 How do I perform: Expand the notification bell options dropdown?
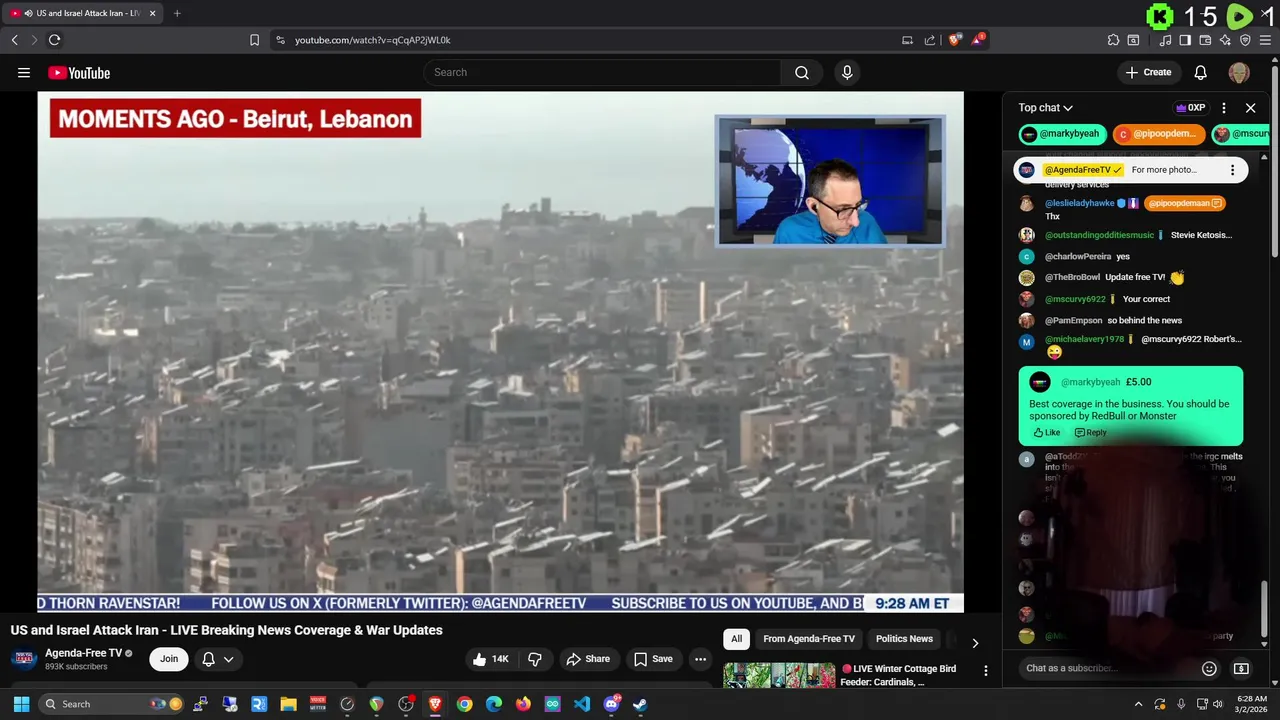click(228, 659)
